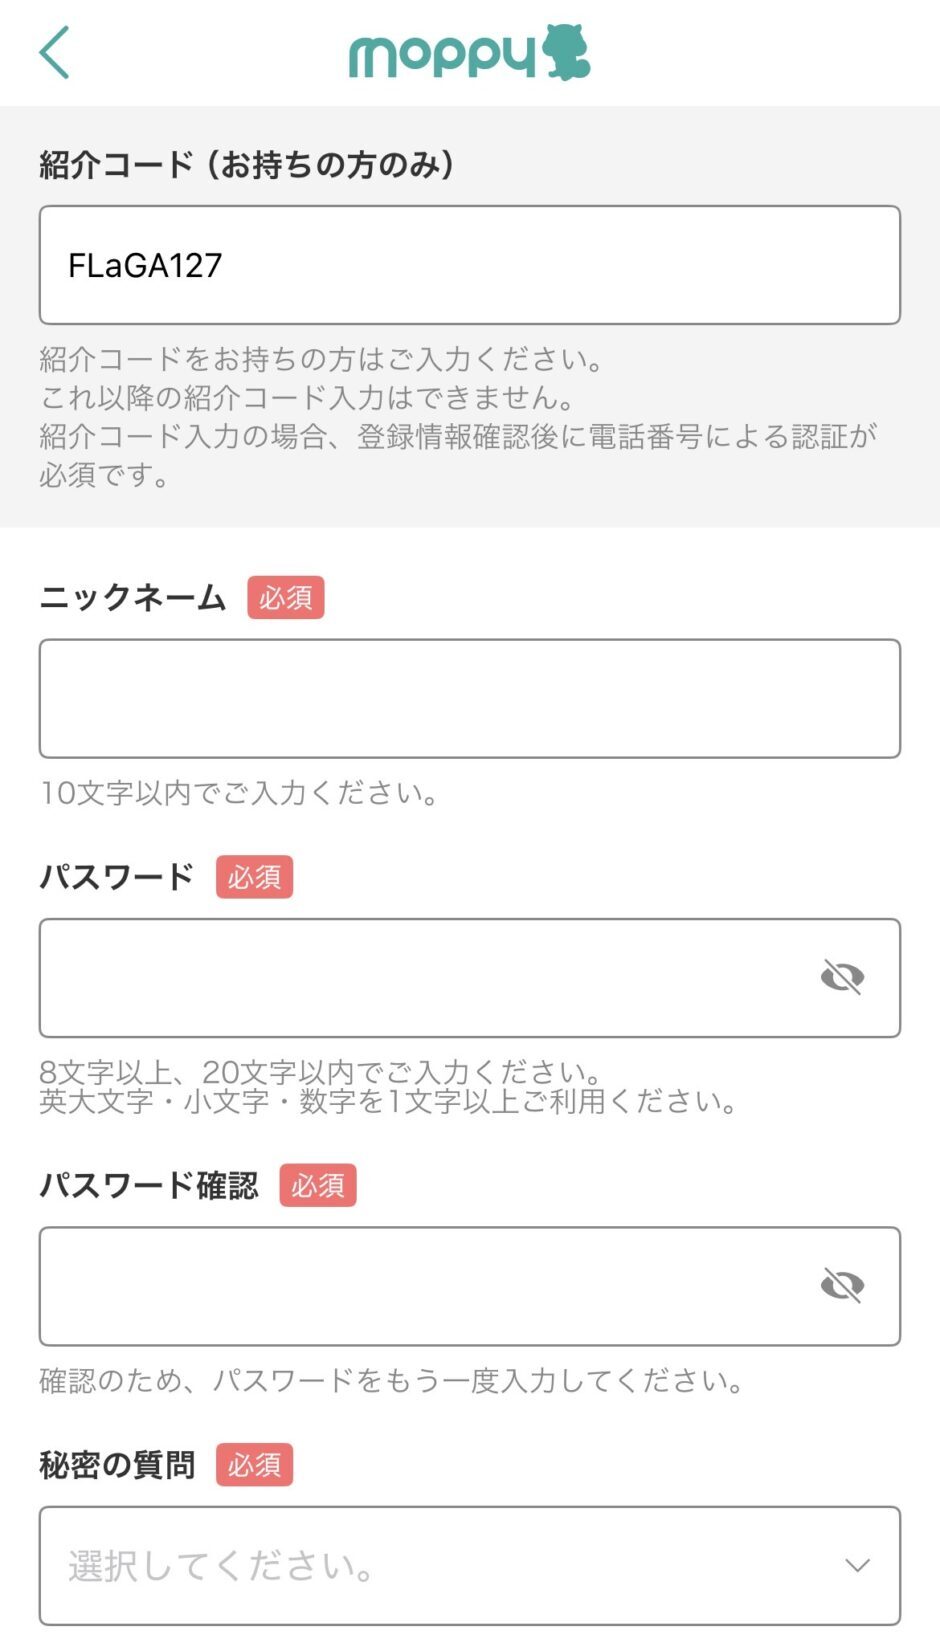Tap the back arrow icon
Image resolution: width=940 pixels, height=1648 pixels.
(55, 52)
